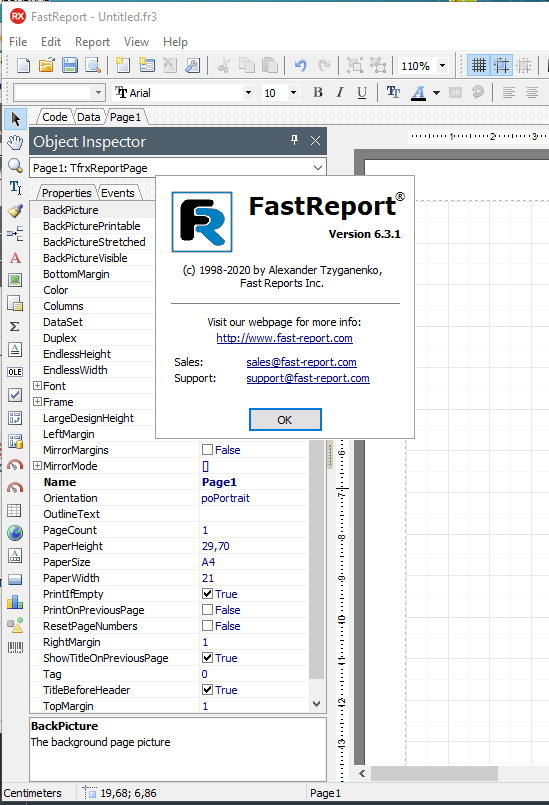Click the New Report toolbar icon
Viewport: 549px width, 805px height.
[x=24, y=66]
